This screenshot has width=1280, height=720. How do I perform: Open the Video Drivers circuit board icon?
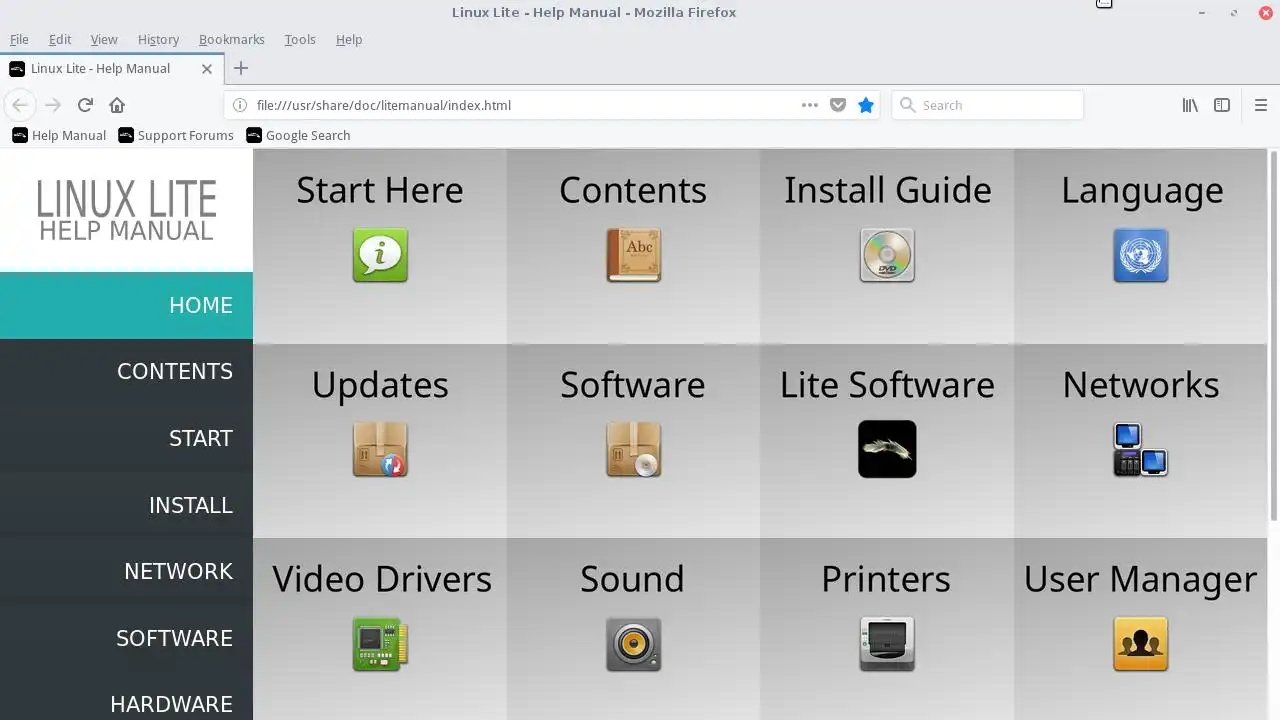[x=380, y=644]
